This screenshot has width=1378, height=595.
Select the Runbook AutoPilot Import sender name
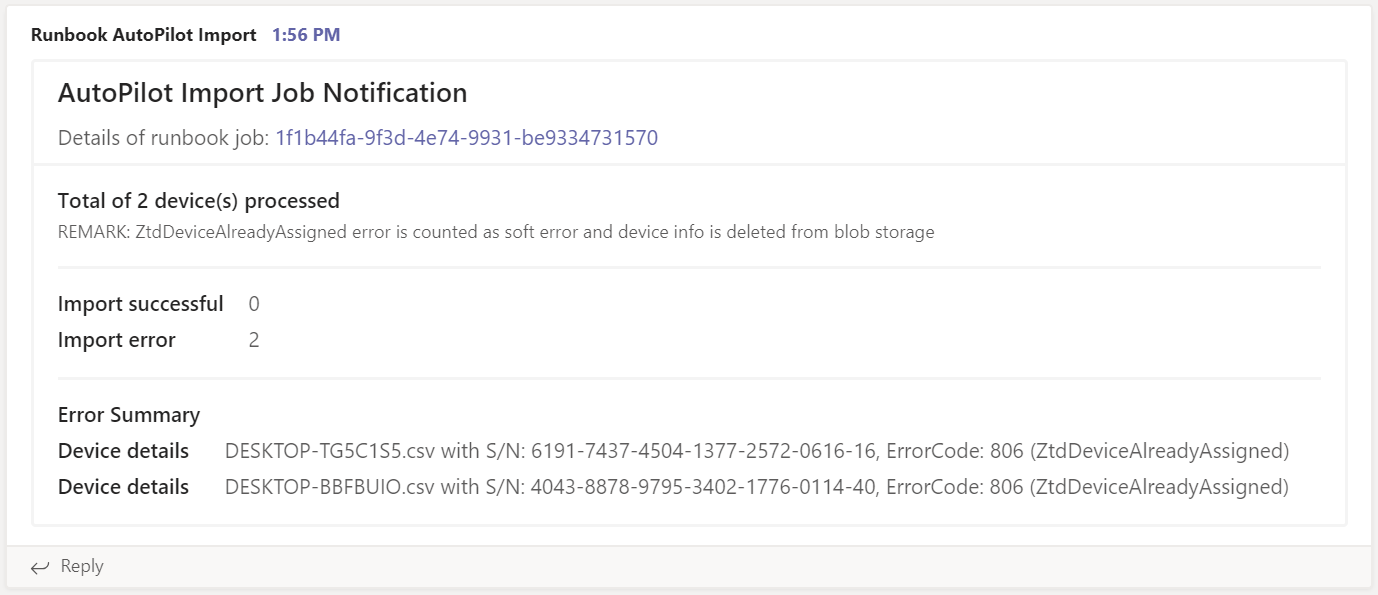coord(143,35)
